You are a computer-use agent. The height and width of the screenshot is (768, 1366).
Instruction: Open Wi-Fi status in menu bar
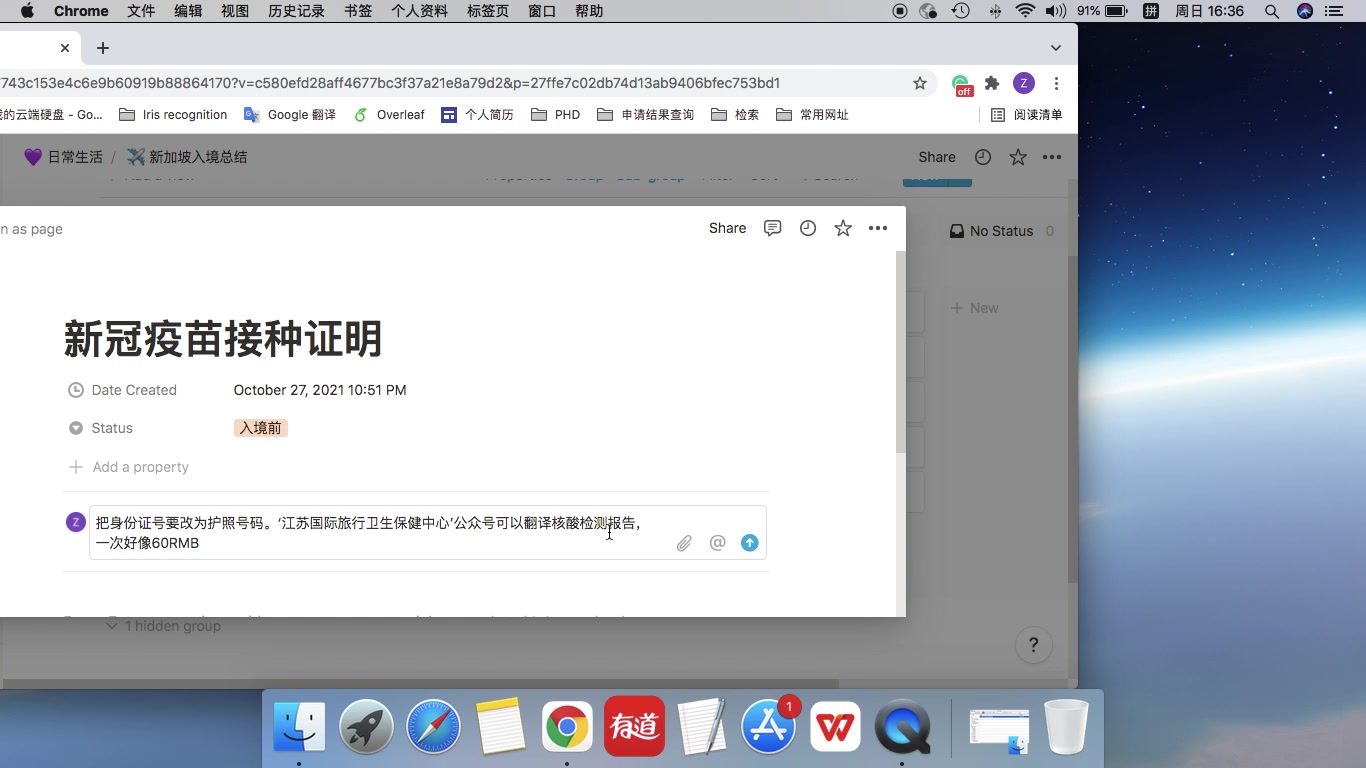coord(1025,11)
